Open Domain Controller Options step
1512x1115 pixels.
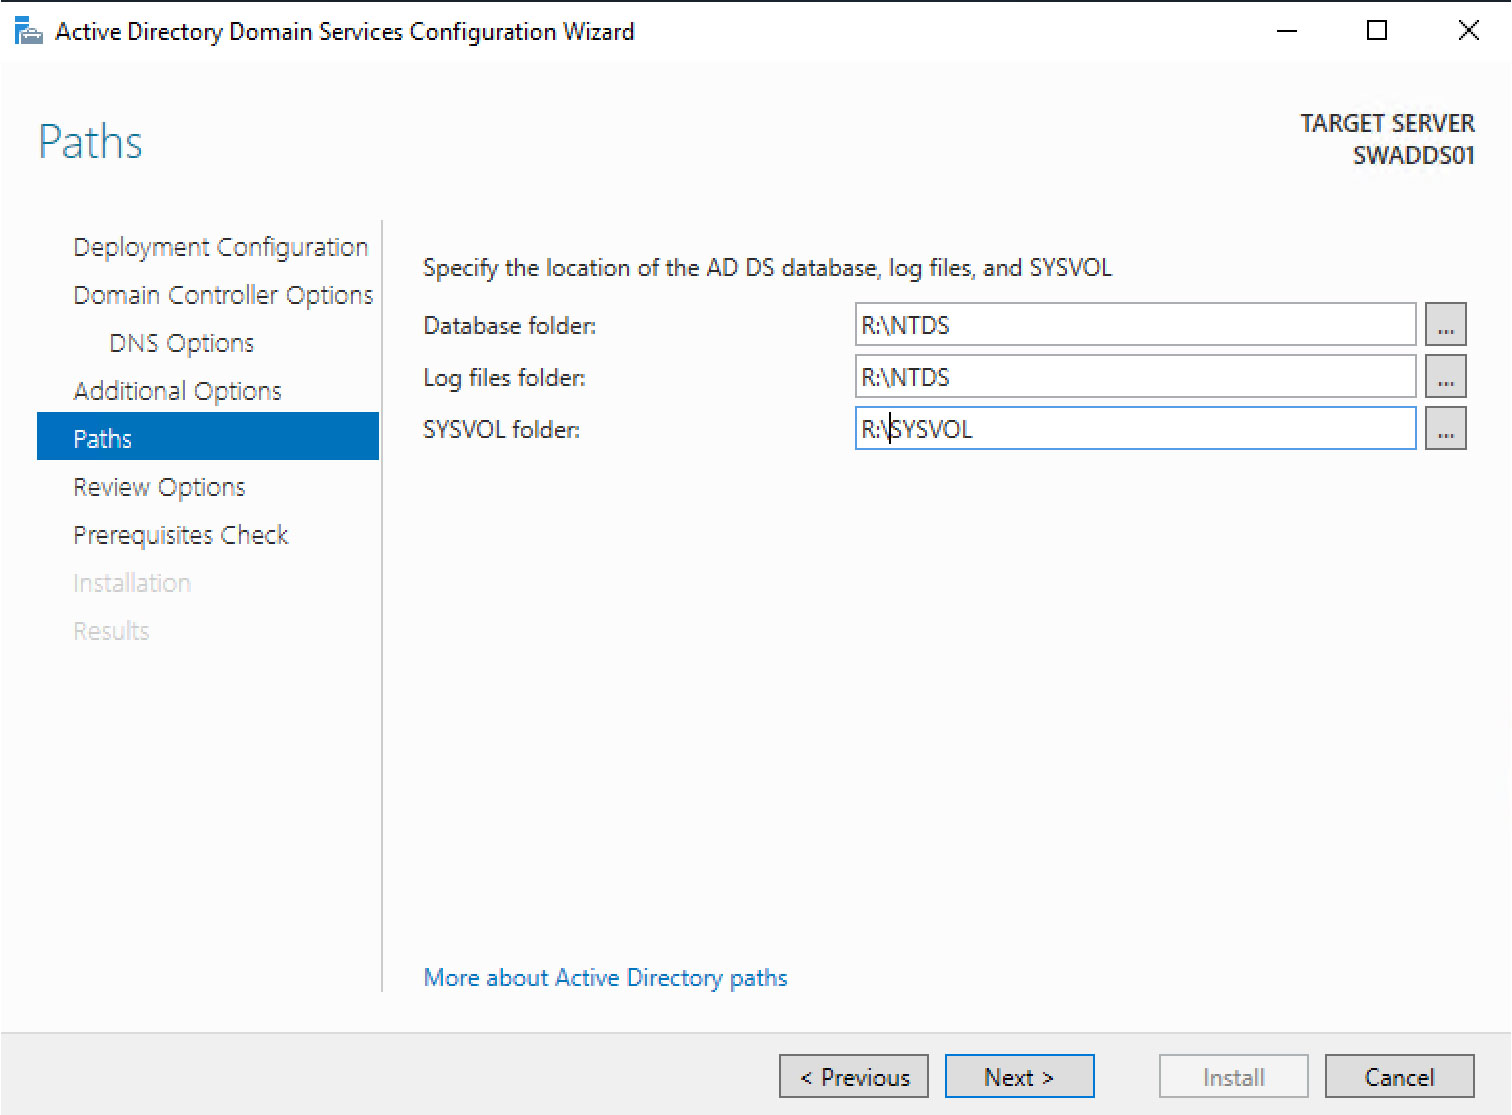[x=223, y=295]
